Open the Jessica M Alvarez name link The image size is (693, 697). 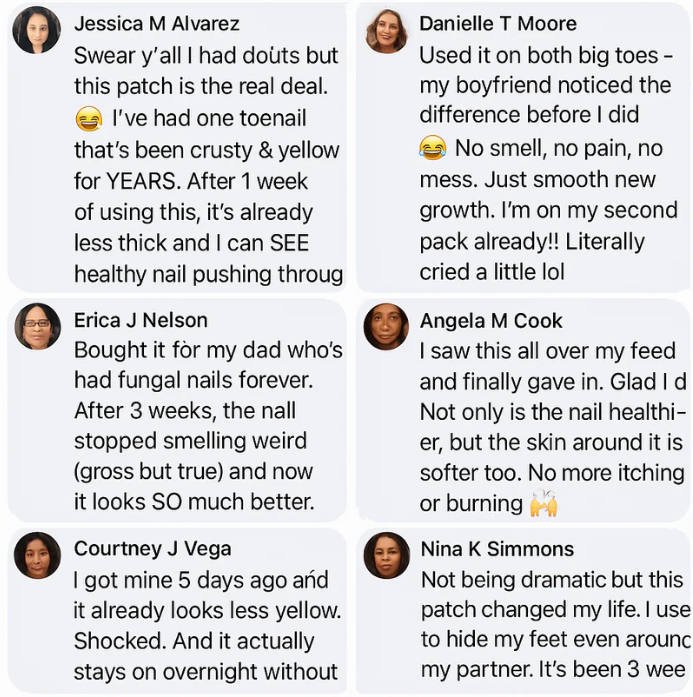point(157,23)
